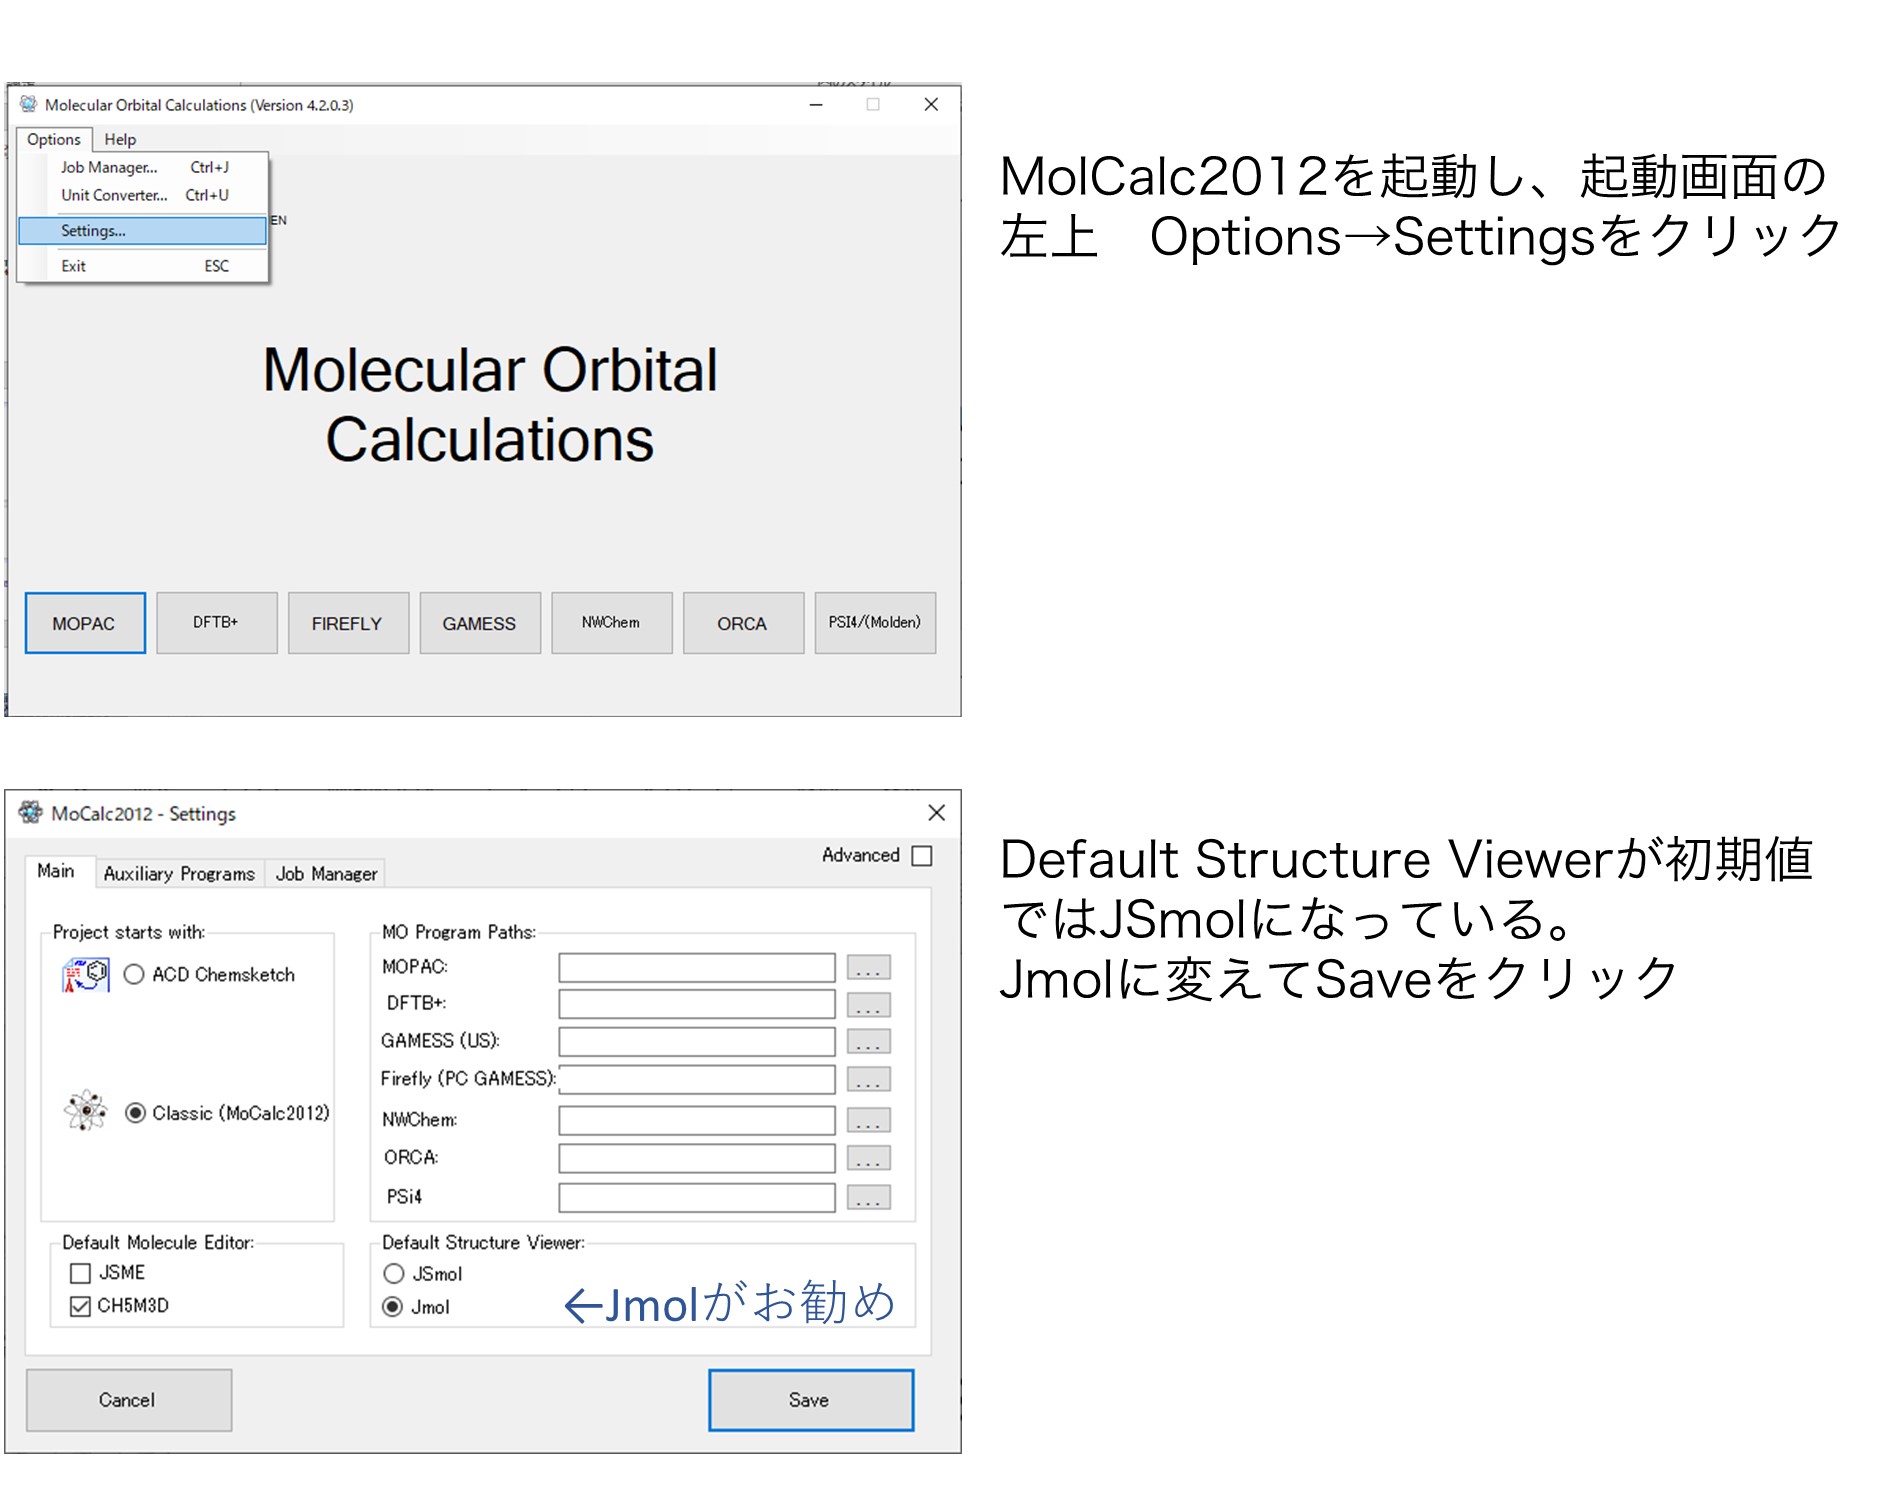Screen dimensions: 1890x1500
Task: Select Settings... in the Options menu
Action: (x=143, y=231)
